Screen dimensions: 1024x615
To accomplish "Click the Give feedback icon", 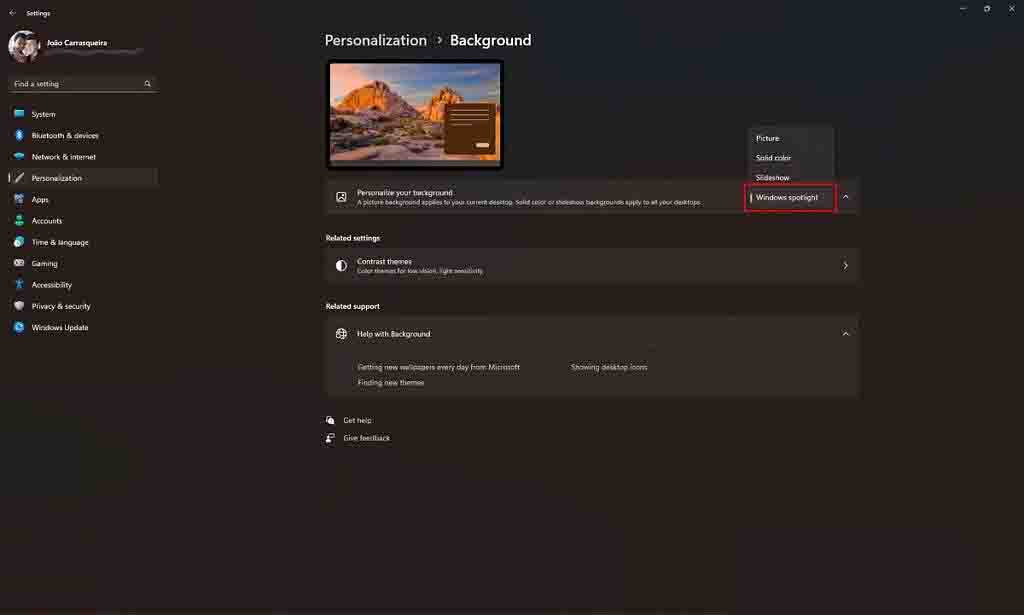I will [330, 438].
